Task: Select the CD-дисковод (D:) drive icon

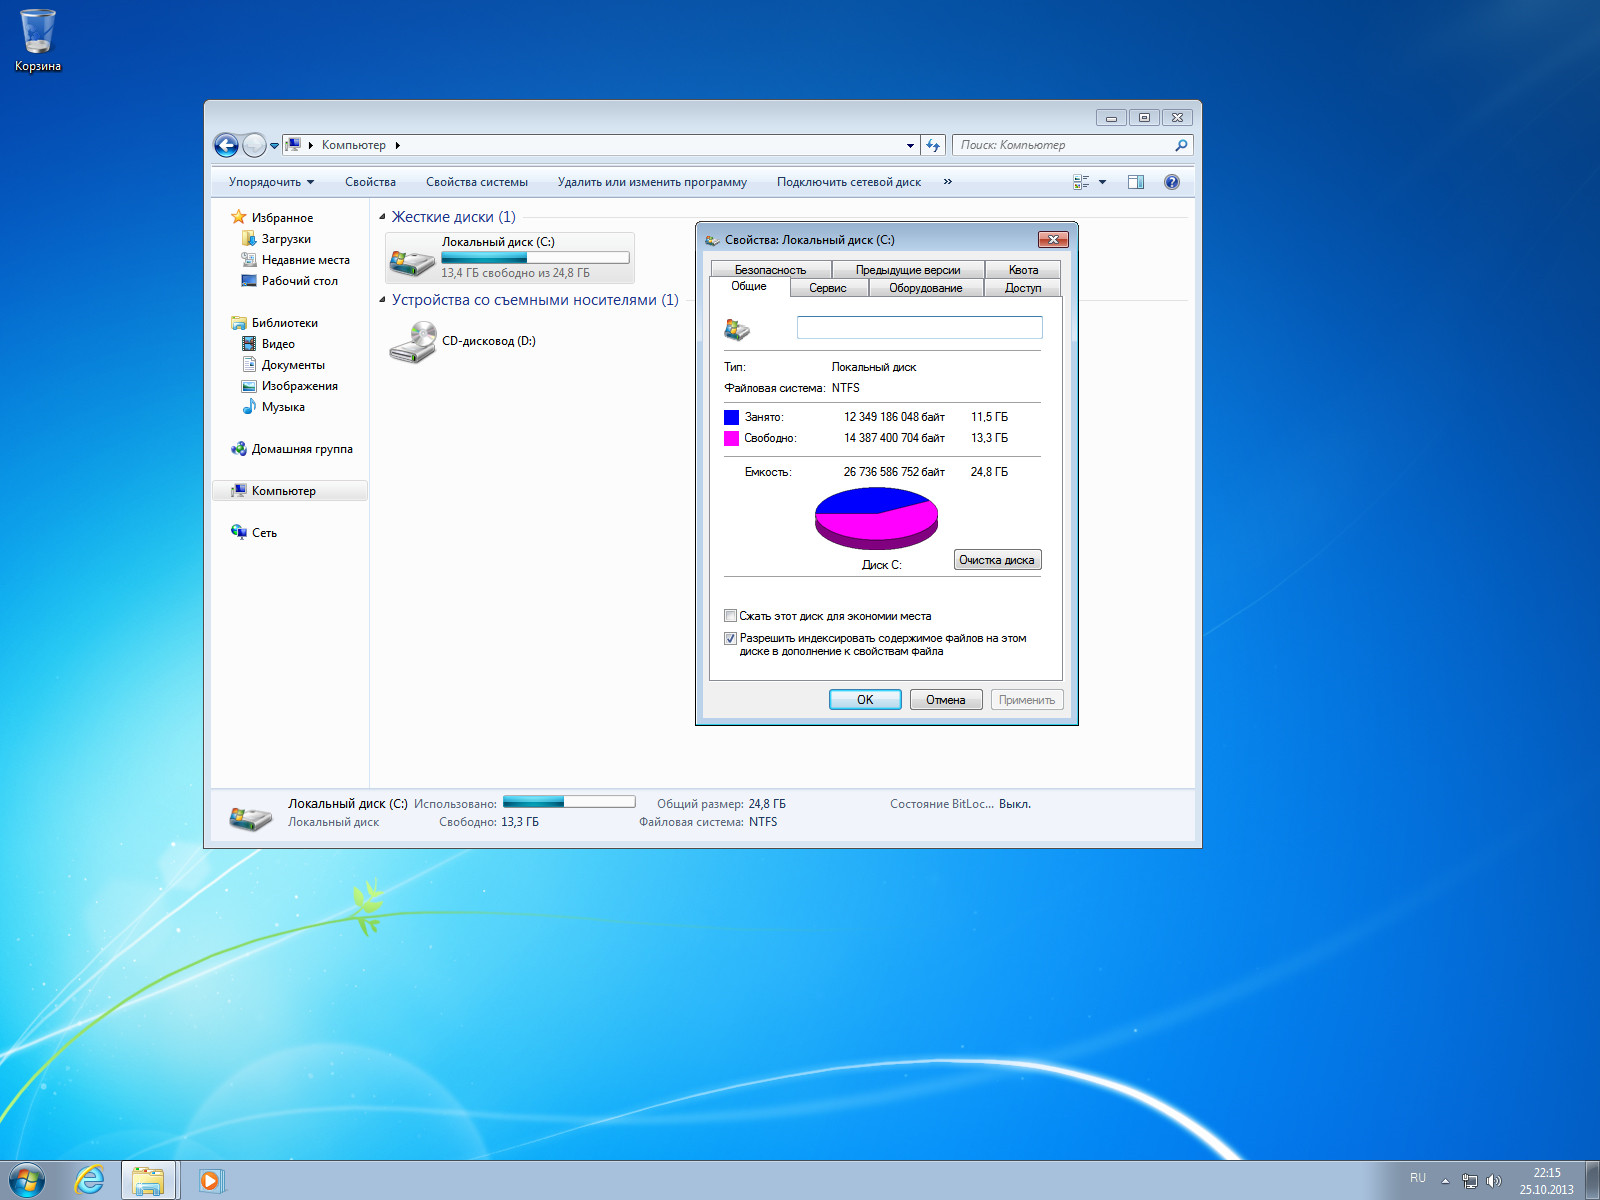Action: [412, 343]
